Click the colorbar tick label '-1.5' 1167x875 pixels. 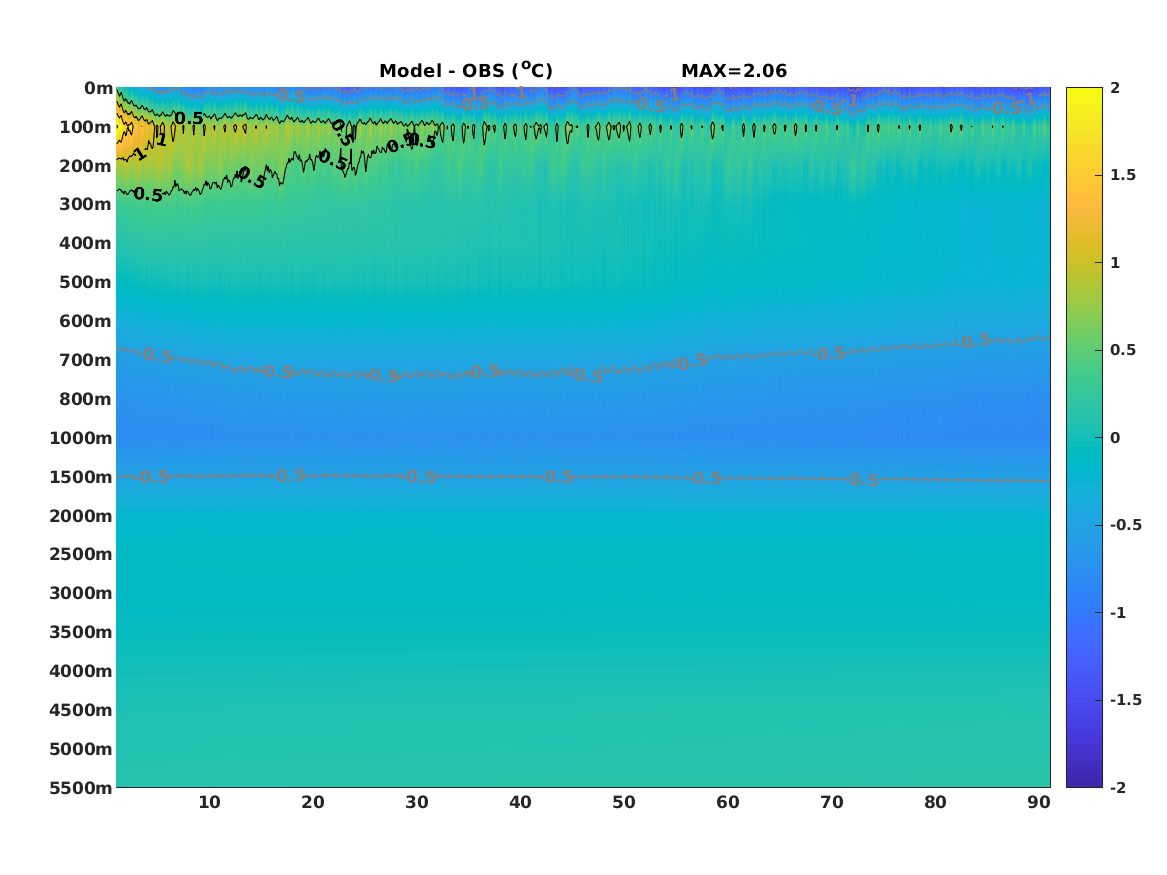click(x=1125, y=700)
